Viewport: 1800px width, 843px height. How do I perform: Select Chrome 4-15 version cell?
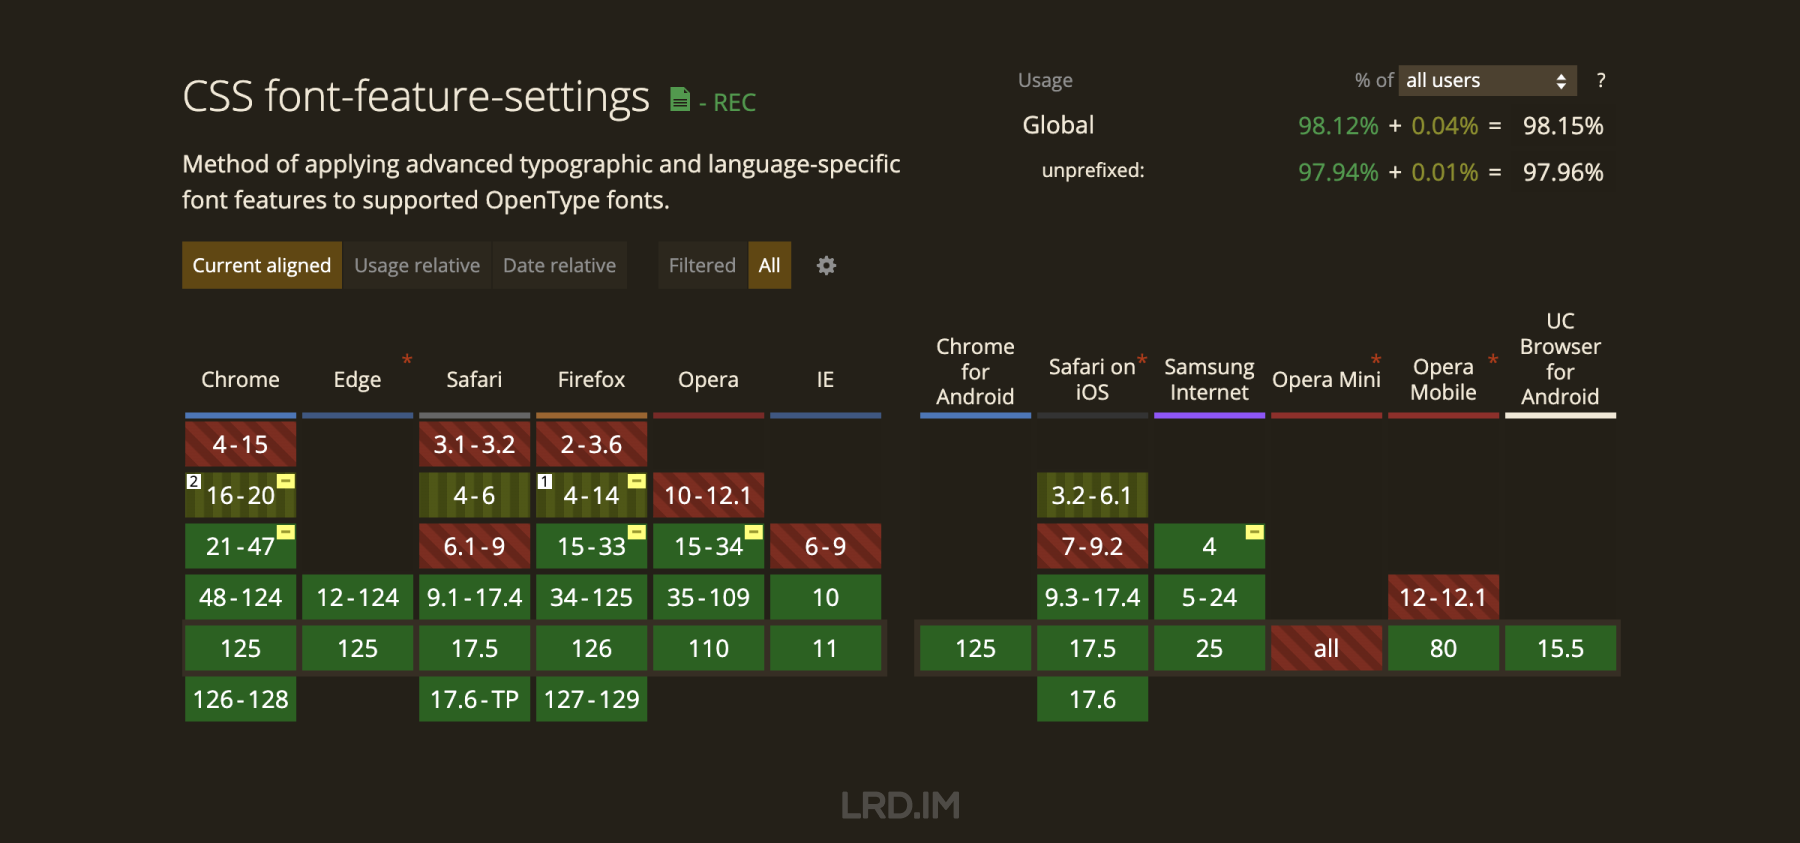pyautogui.click(x=240, y=444)
